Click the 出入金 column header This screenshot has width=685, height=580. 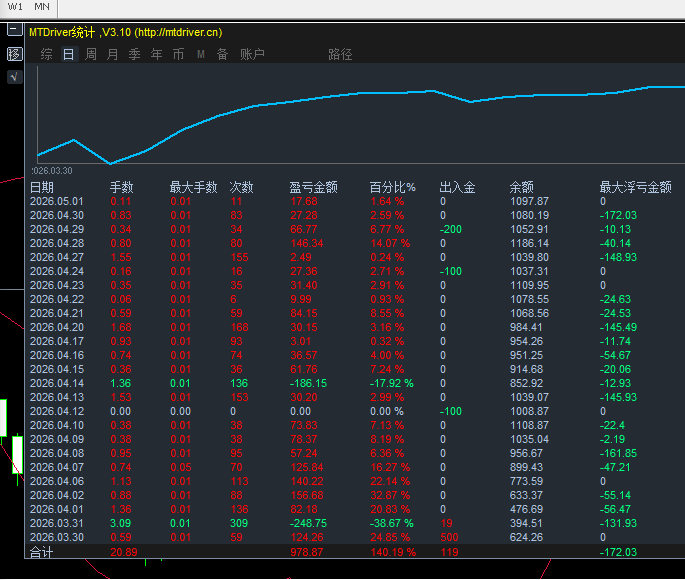click(x=457, y=187)
